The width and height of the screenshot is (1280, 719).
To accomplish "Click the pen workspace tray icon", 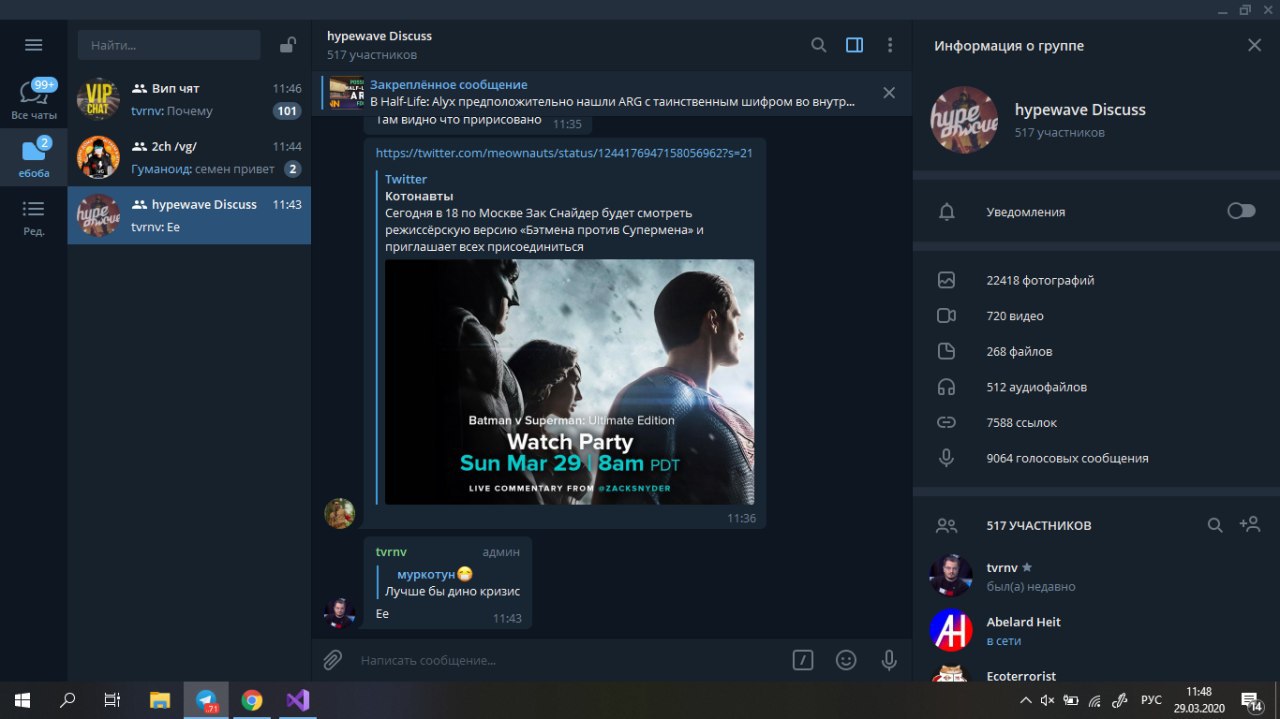I will point(1120,700).
